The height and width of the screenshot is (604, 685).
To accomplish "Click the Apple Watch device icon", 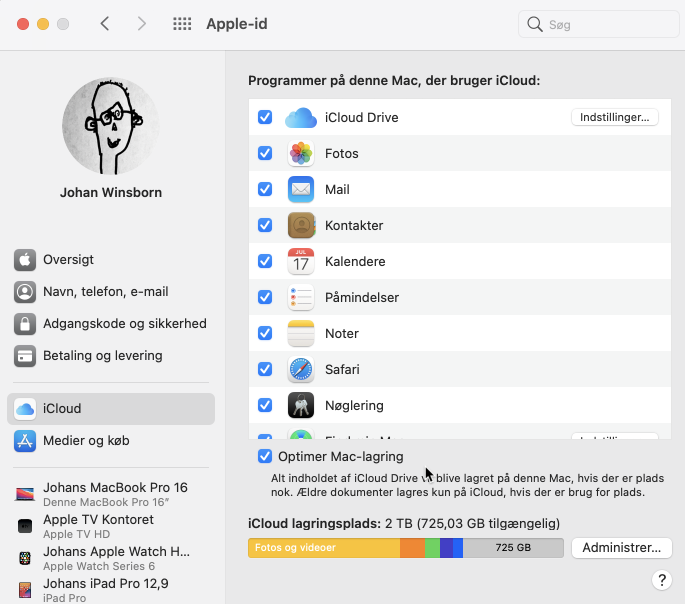I will (25, 558).
